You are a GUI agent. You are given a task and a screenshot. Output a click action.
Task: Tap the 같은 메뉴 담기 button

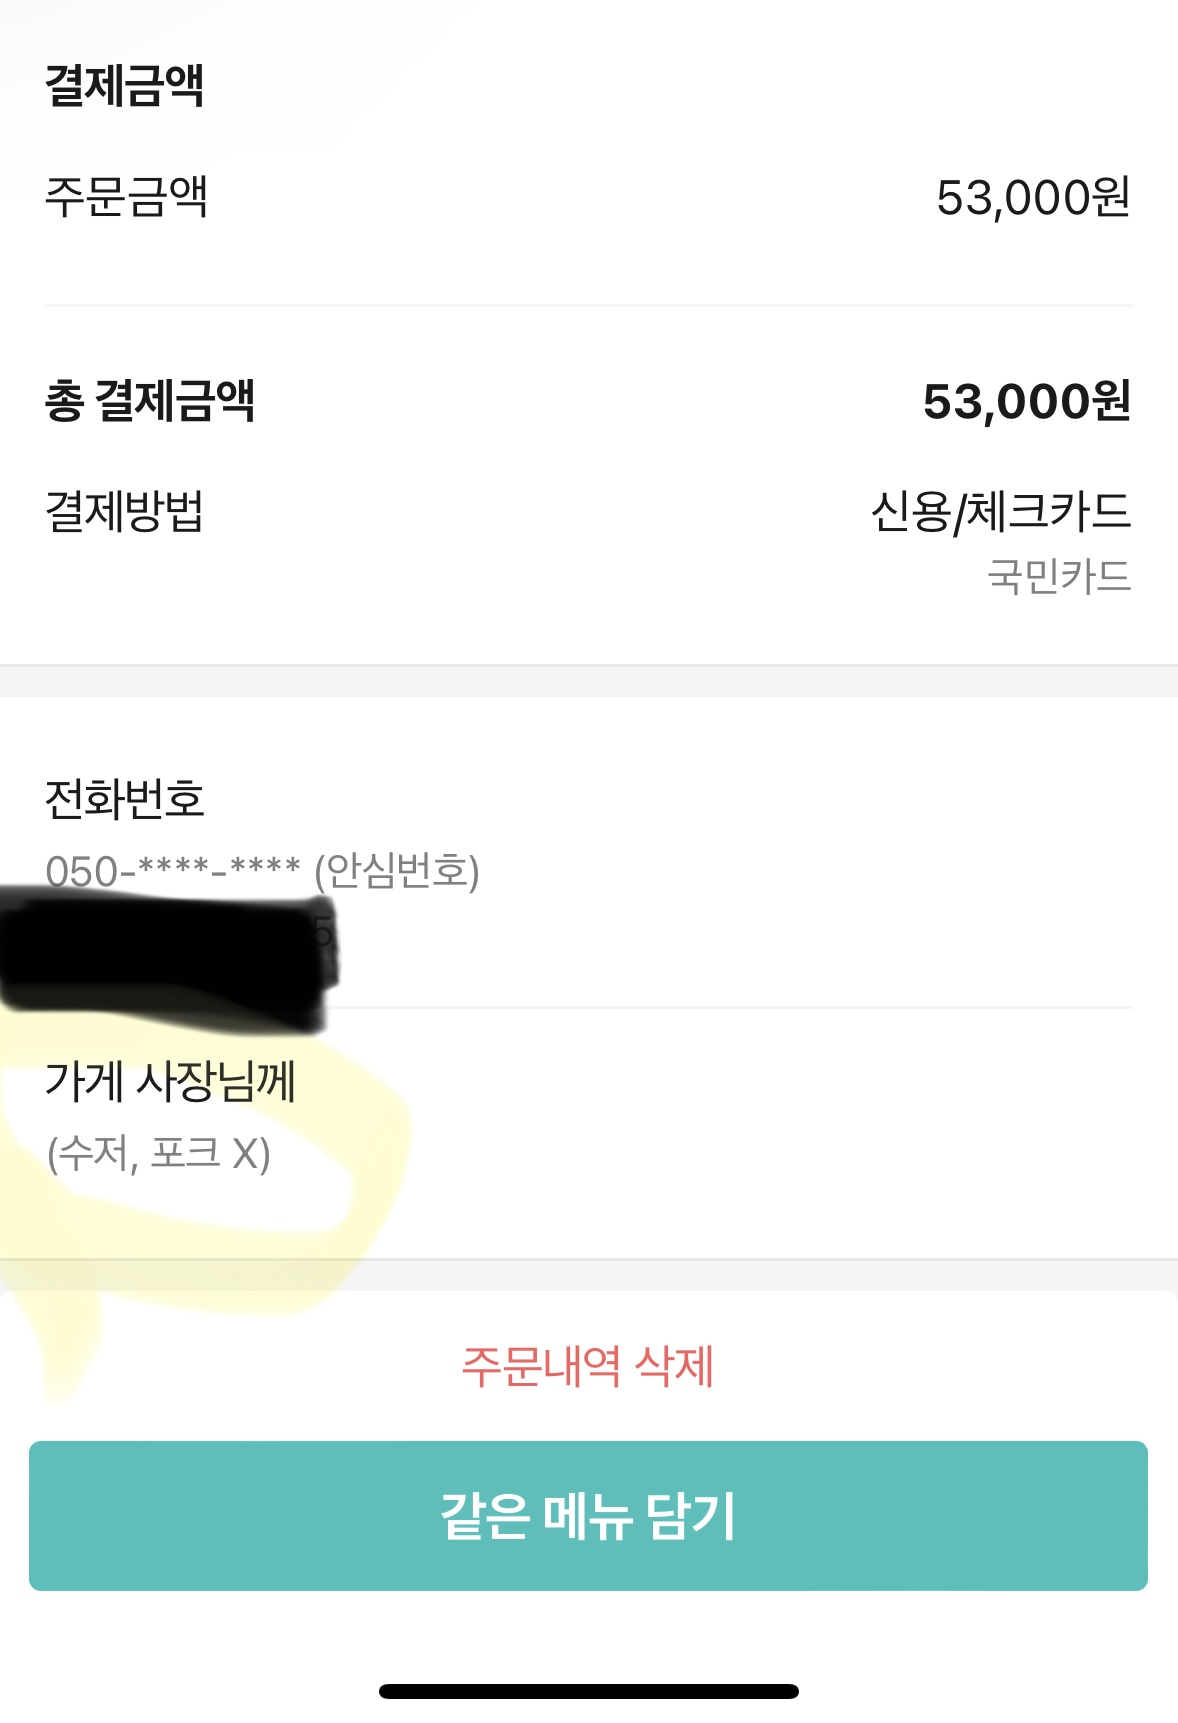point(588,1515)
